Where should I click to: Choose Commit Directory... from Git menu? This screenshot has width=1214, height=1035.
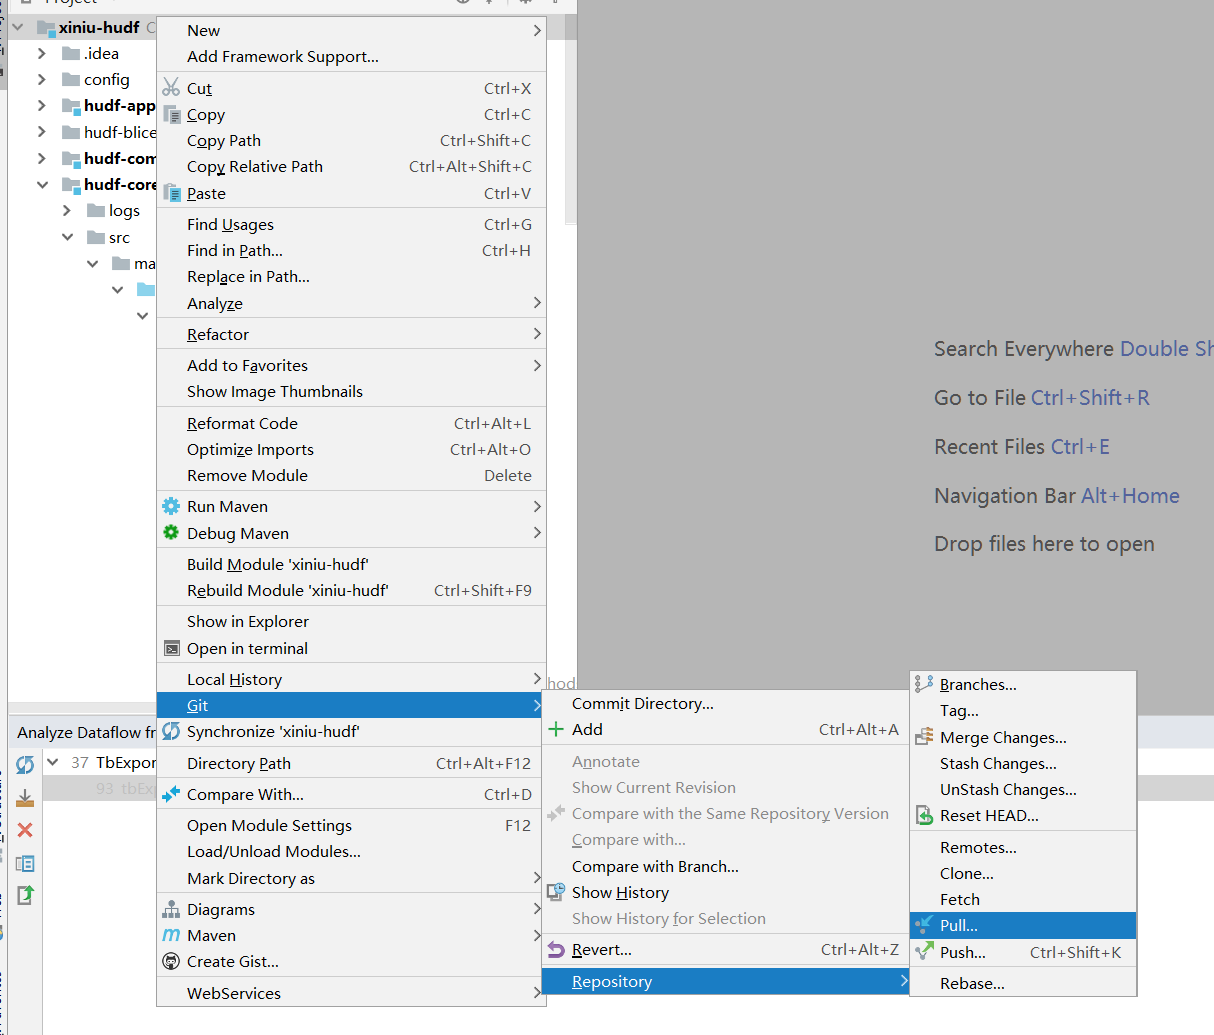(x=642, y=704)
